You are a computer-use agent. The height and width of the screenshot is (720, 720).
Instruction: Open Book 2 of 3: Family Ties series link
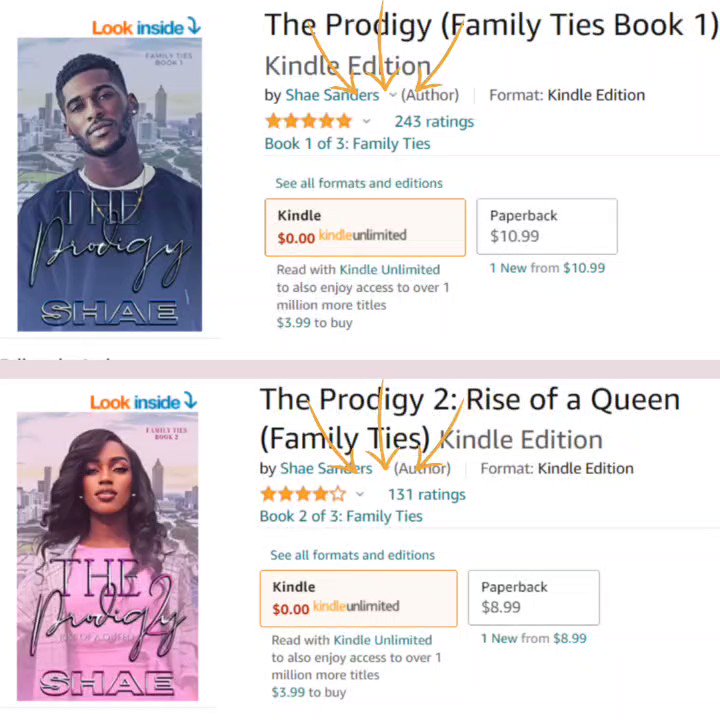click(341, 516)
